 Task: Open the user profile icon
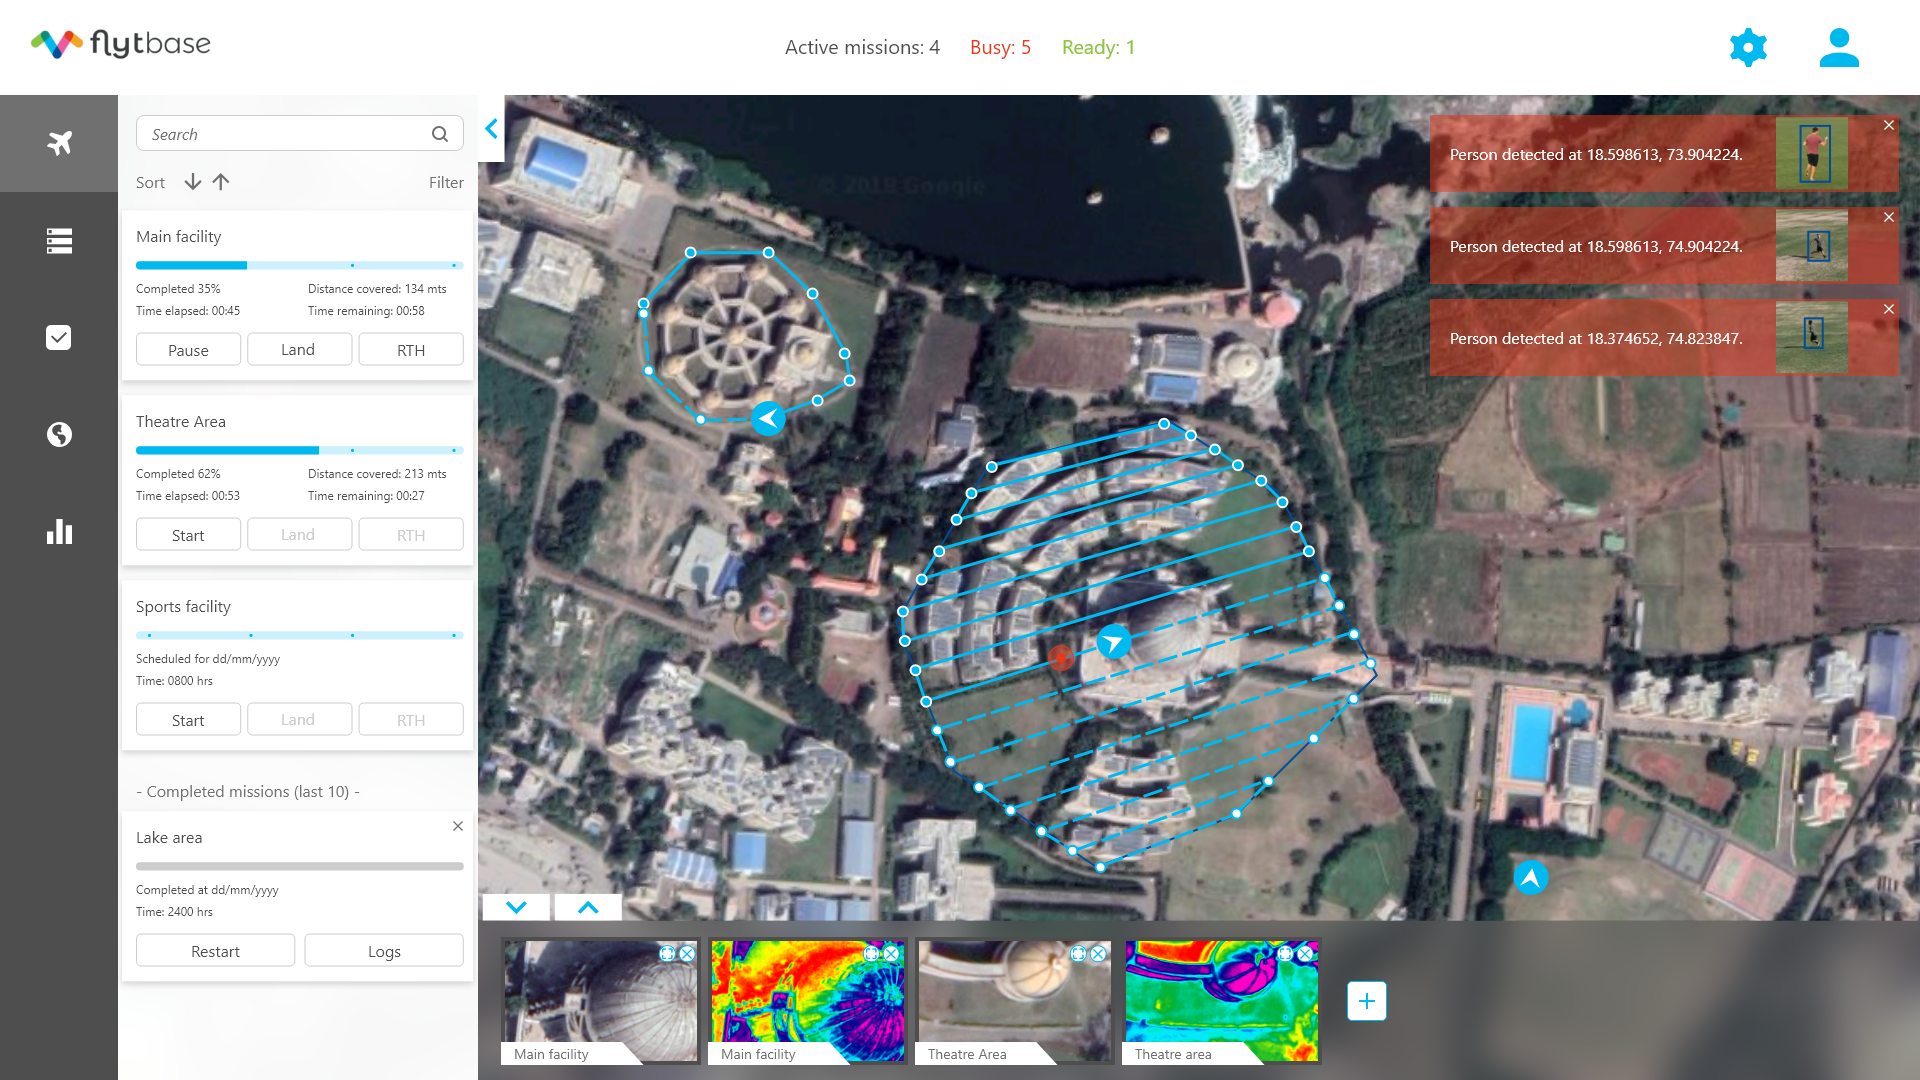(1839, 47)
